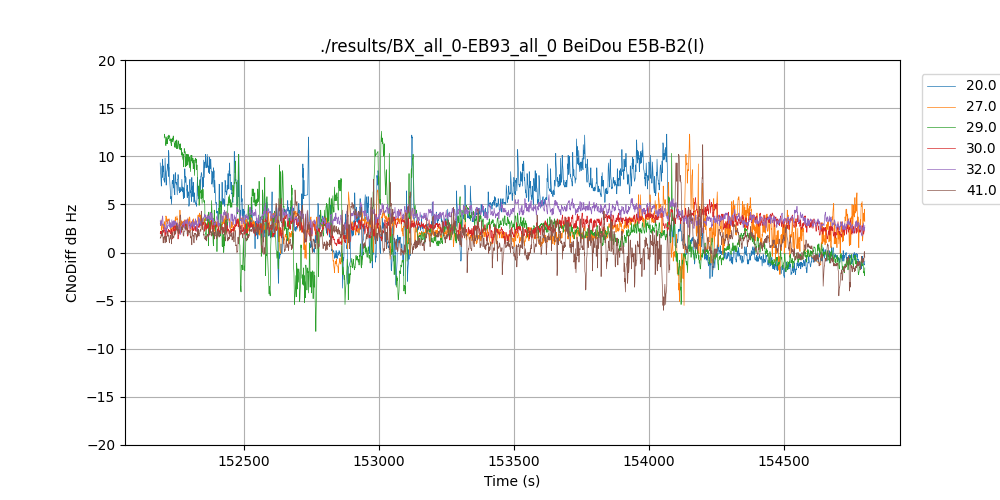Click the 154500 x-axis tick label
This screenshot has height=500, width=1000.
[783, 462]
